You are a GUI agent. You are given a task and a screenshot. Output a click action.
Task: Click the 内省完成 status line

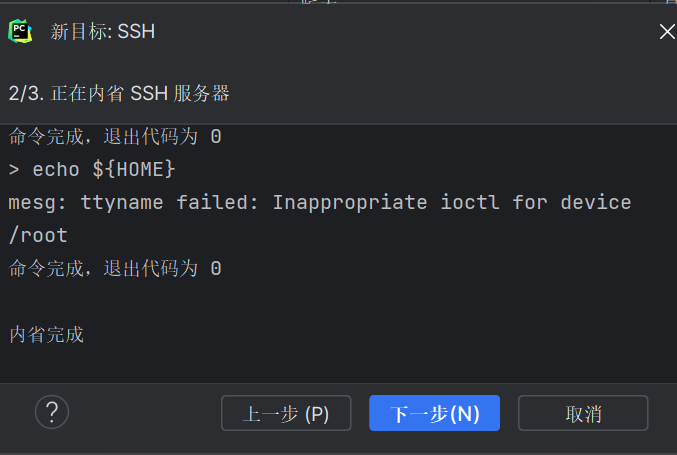tap(46, 334)
